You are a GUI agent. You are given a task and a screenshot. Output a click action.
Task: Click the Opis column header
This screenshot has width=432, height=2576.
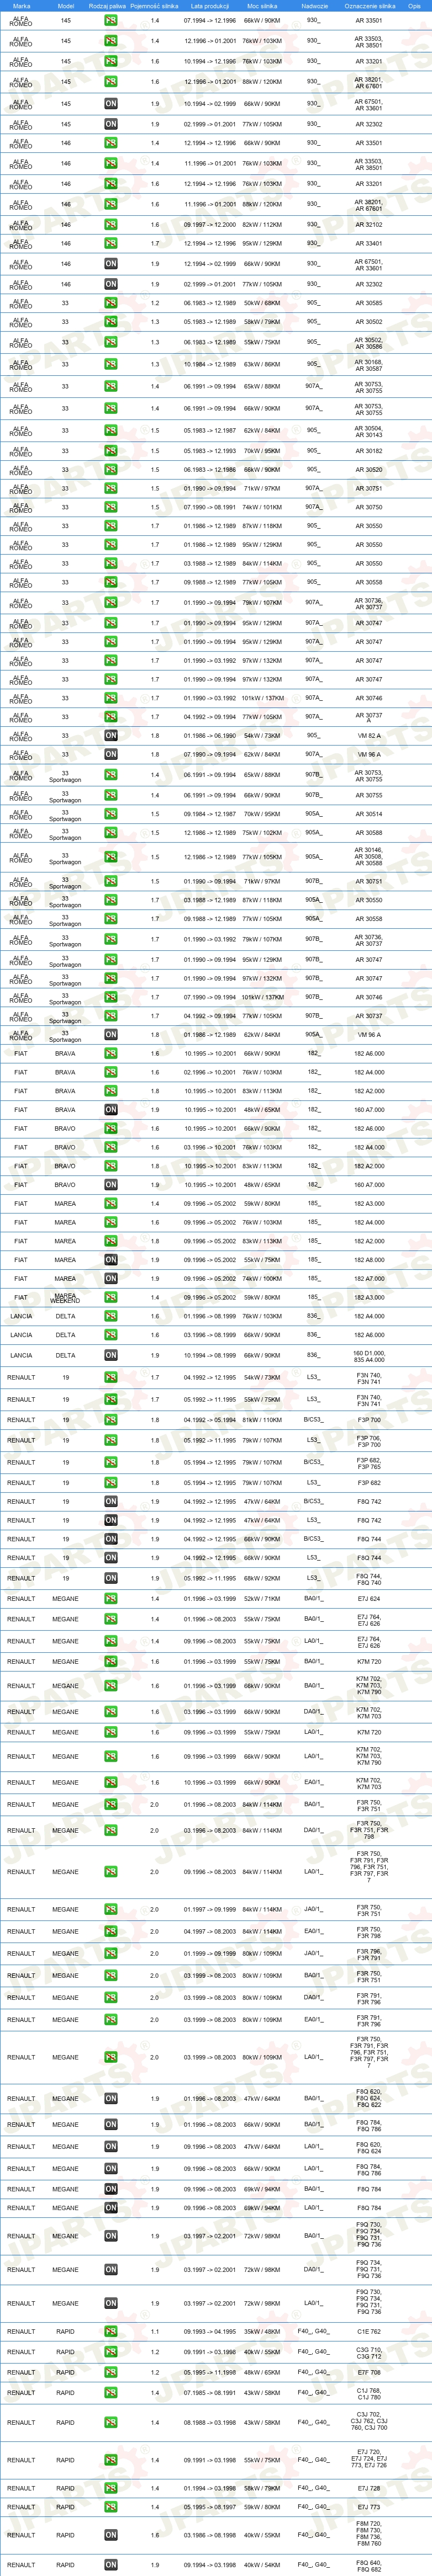point(414,6)
